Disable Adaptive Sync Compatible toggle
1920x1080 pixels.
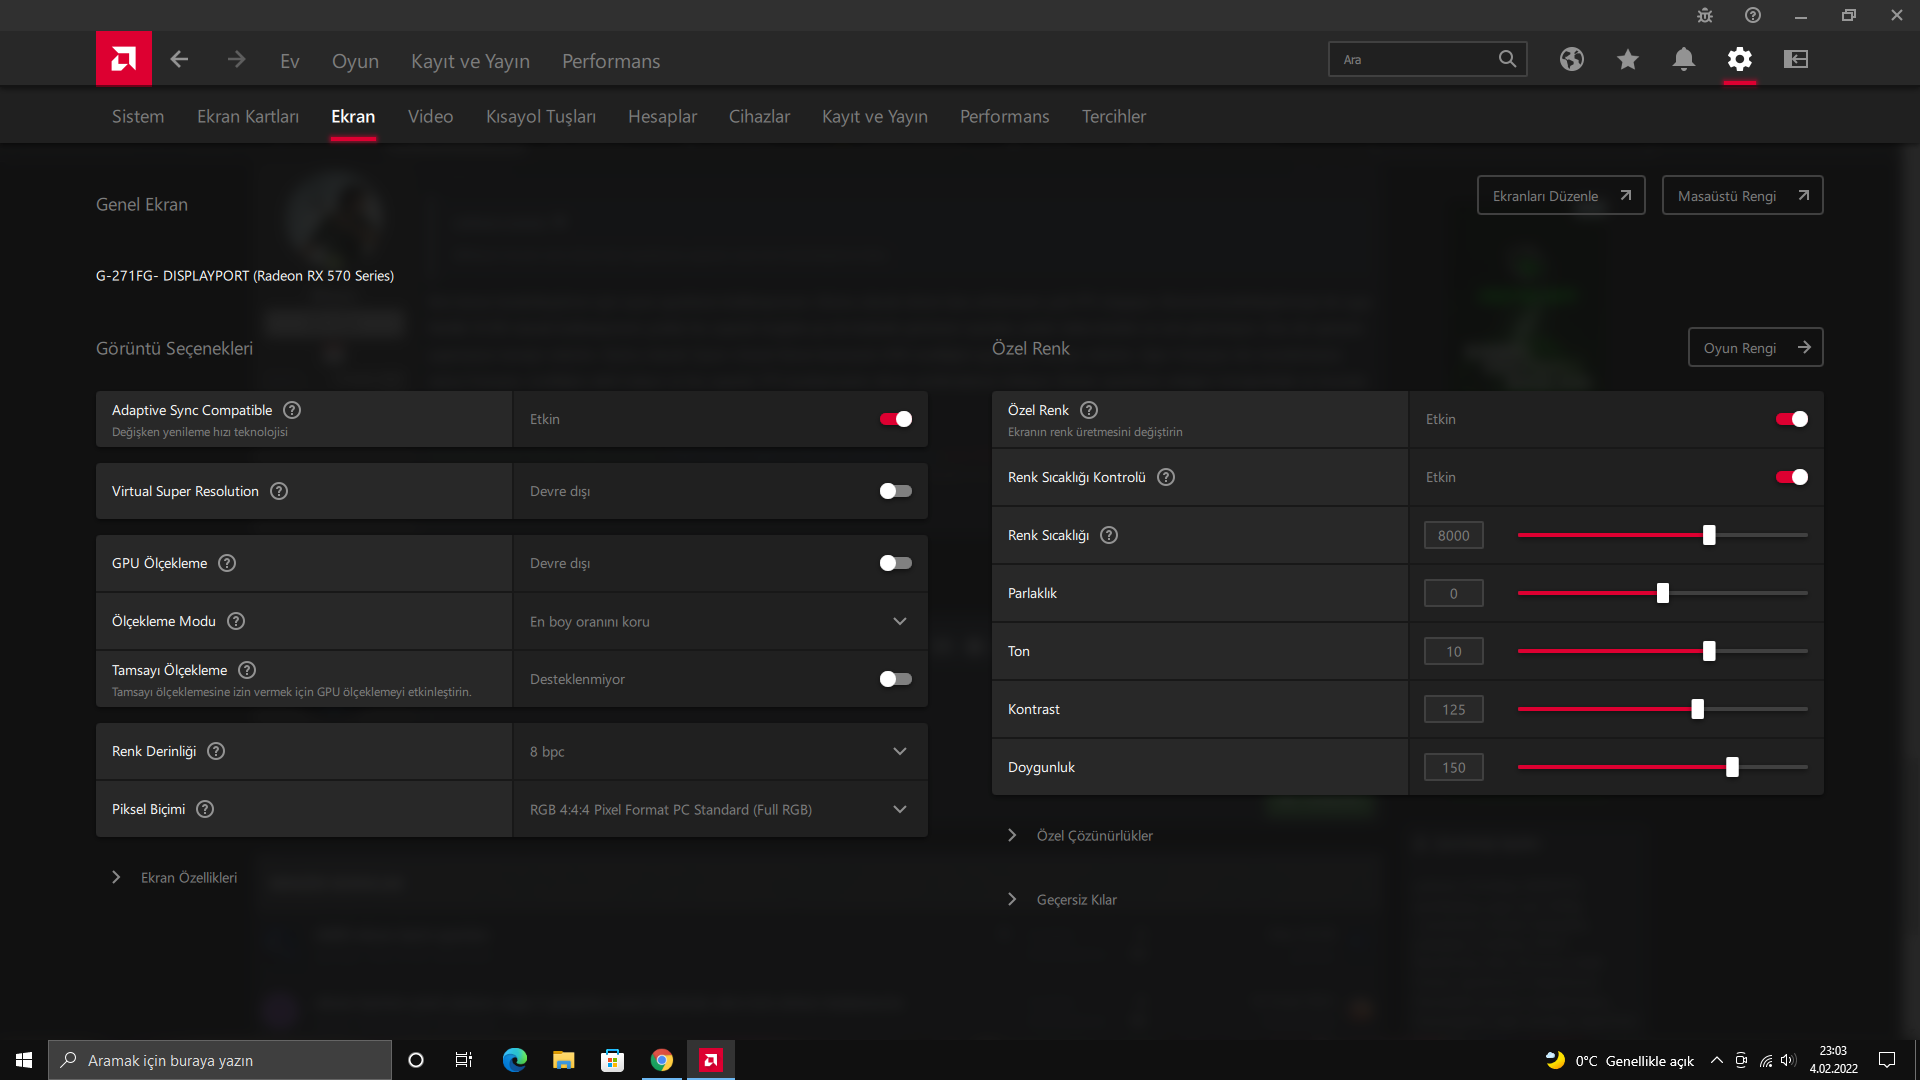pos(895,419)
